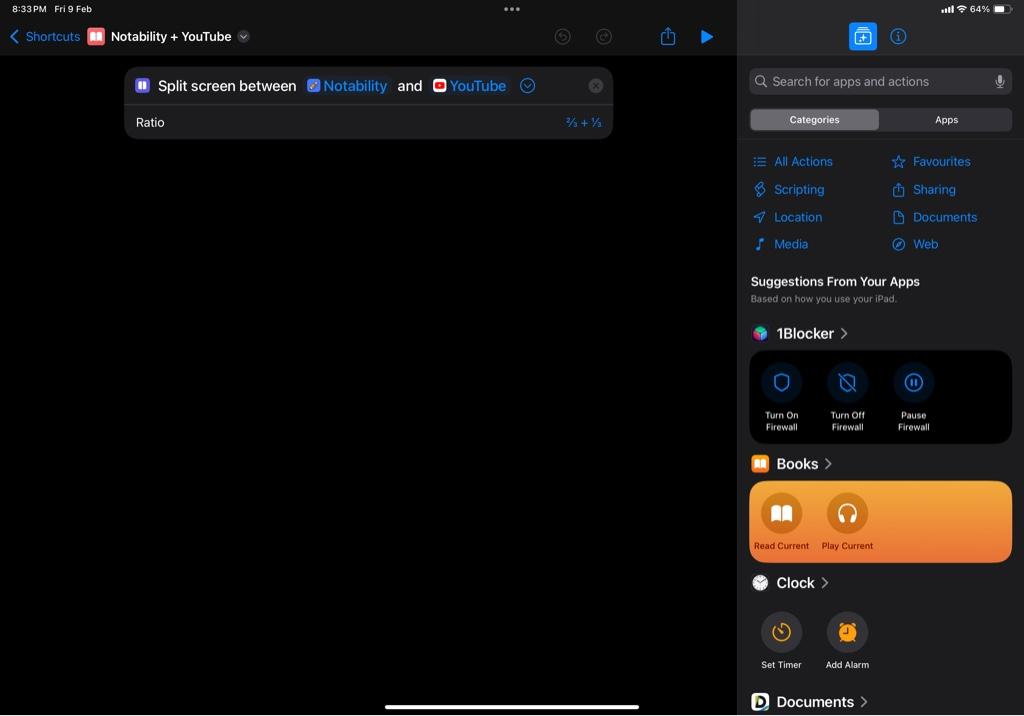Change the YouTube app parameter
1024x716 pixels.
click(470, 86)
